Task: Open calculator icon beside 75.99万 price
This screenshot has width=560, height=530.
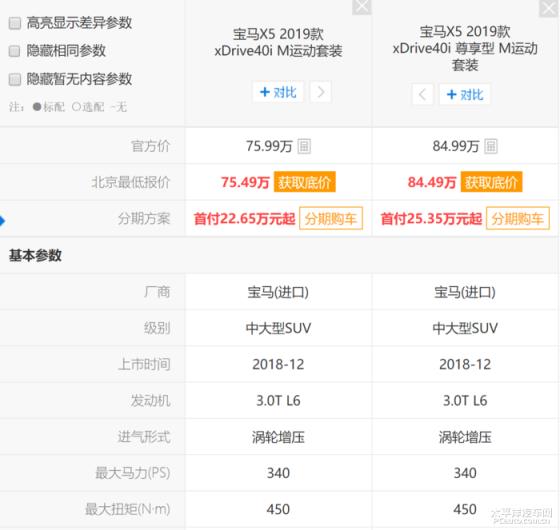Action: [x=304, y=146]
